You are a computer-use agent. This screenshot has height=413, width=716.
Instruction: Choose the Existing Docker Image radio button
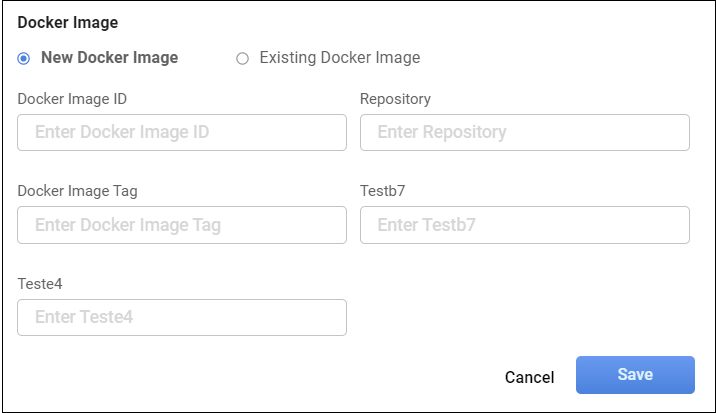coord(242,58)
